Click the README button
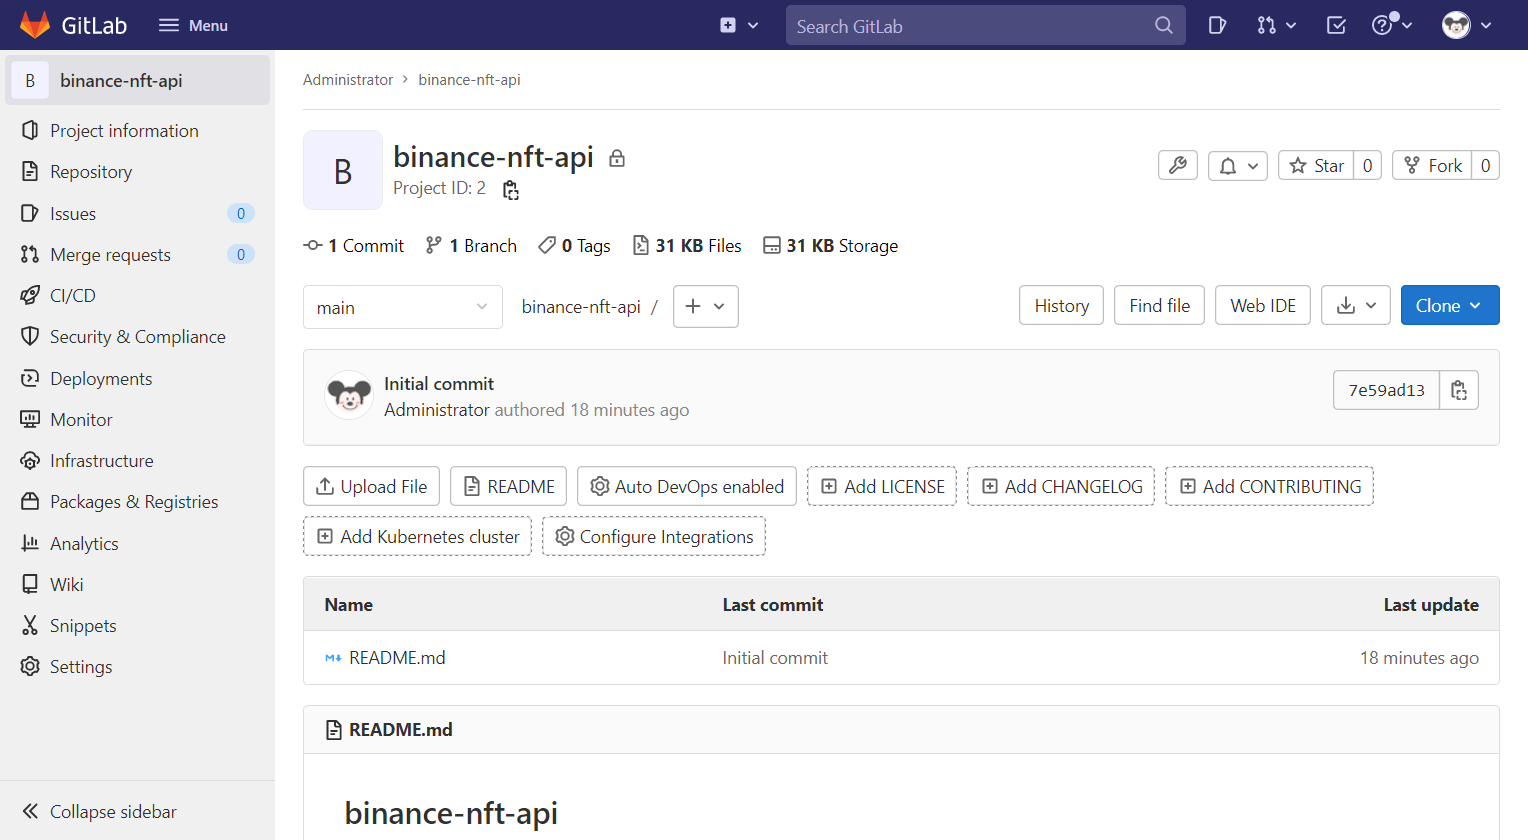The image size is (1528, 840). point(508,486)
